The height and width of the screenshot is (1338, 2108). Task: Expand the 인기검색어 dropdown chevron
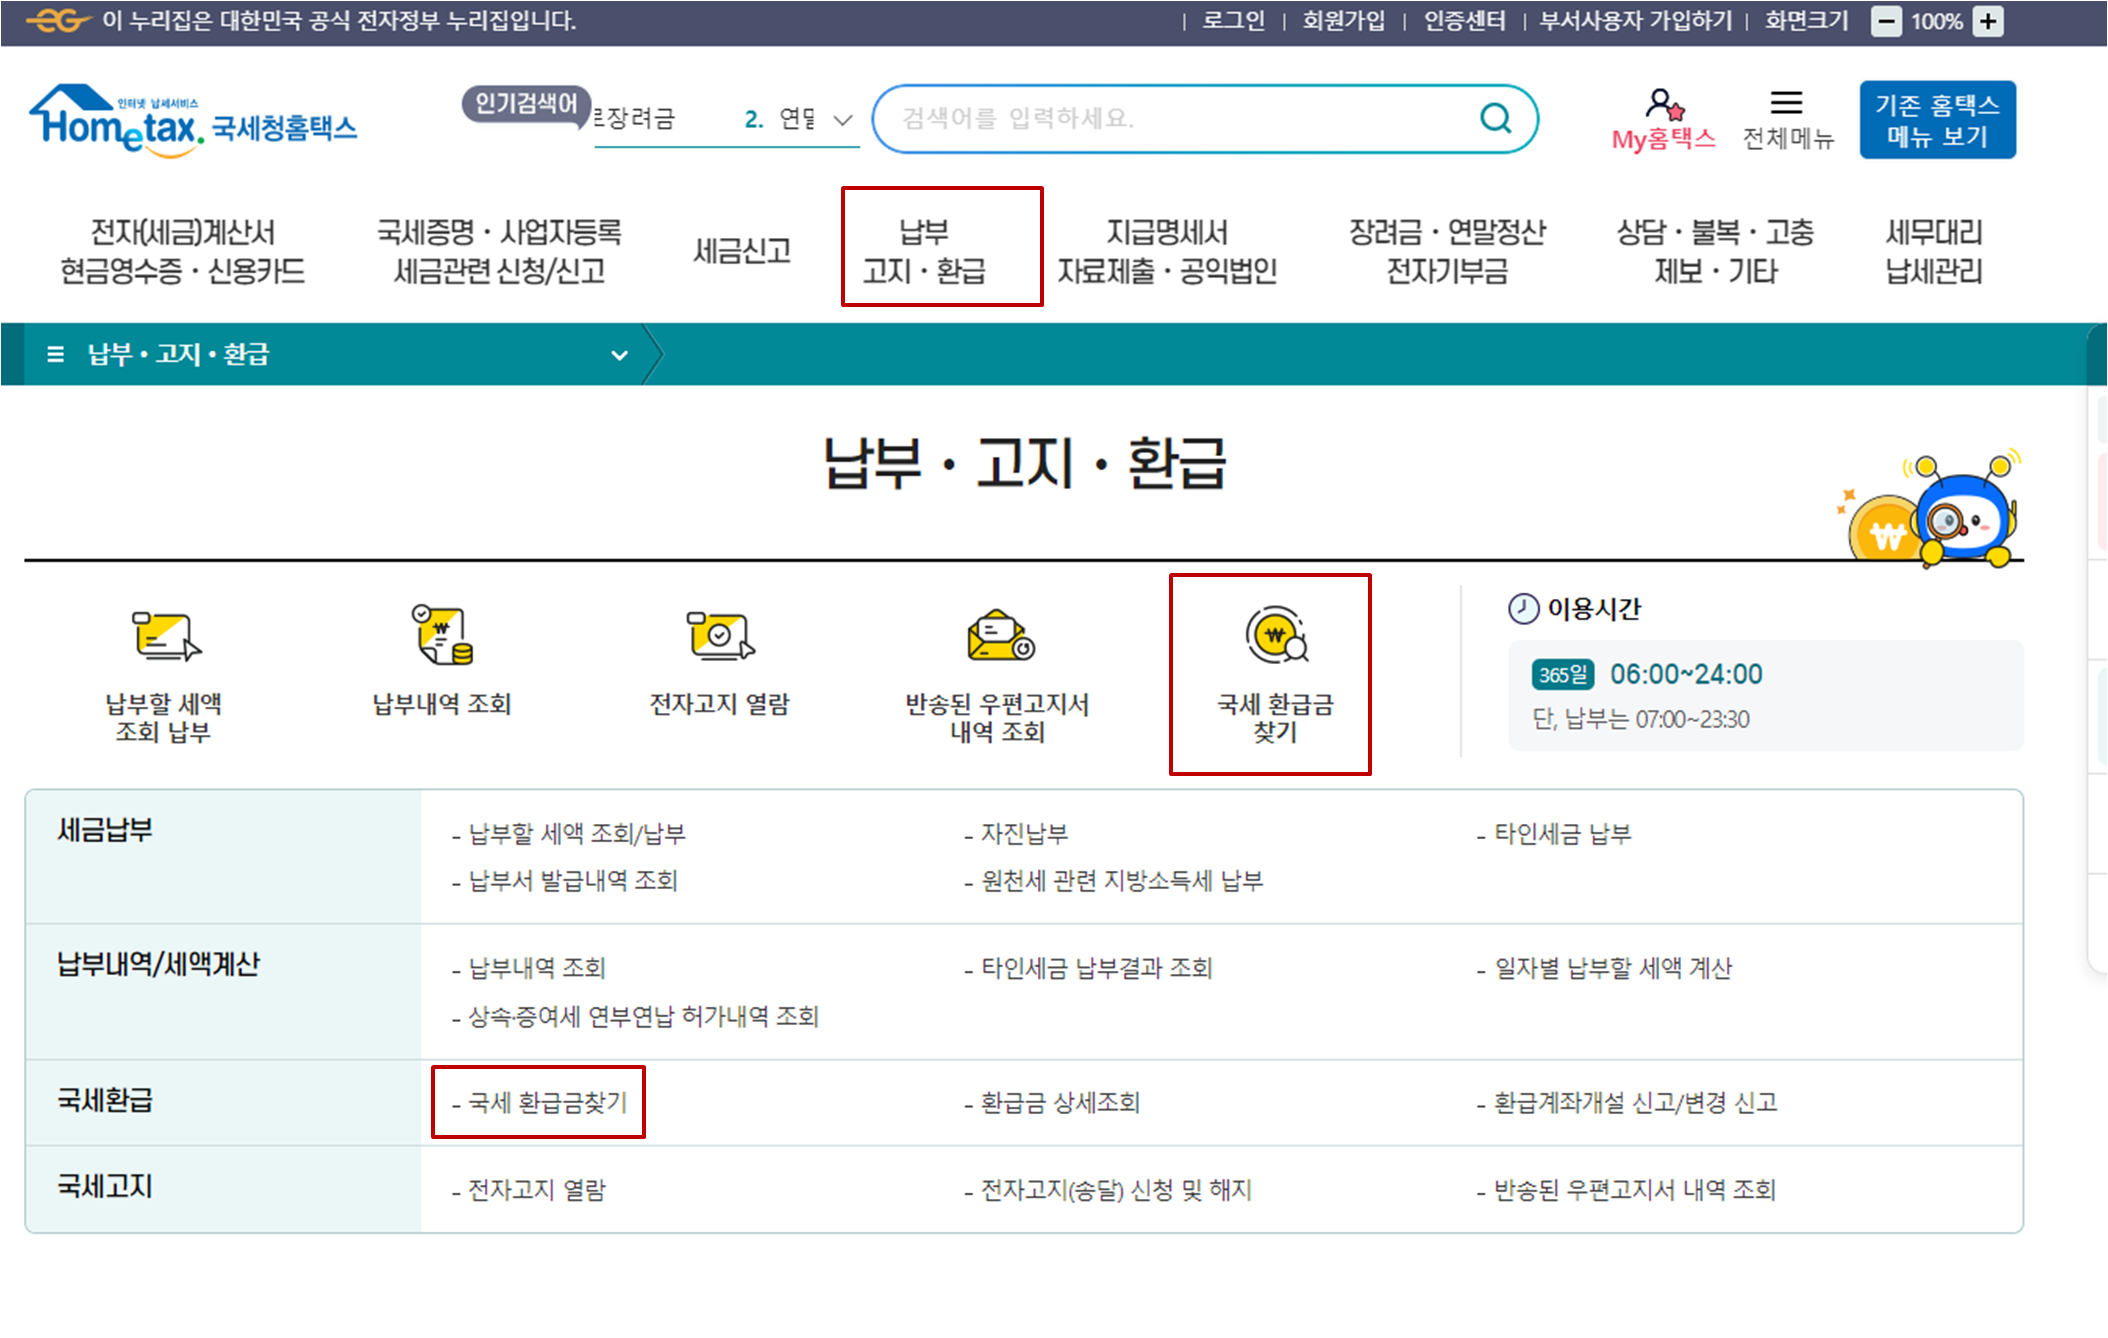tap(843, 120)
